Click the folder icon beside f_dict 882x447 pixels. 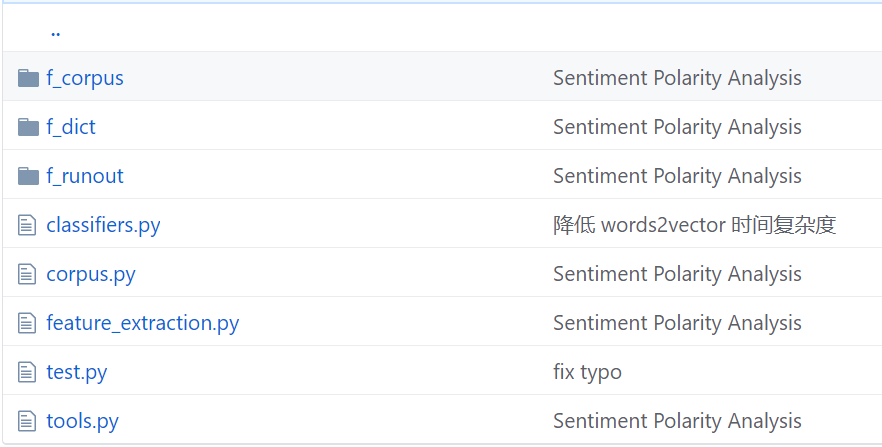28,127
